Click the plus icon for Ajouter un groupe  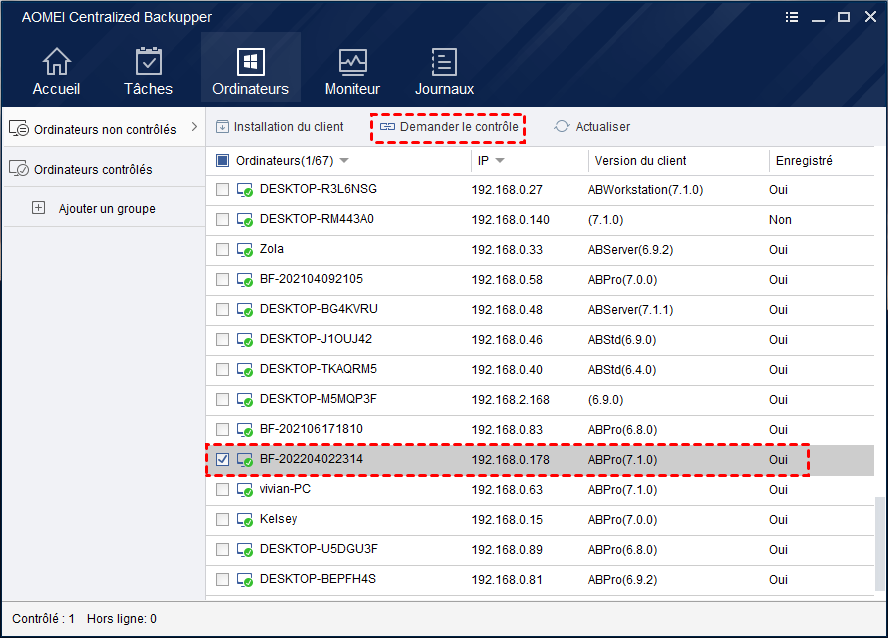click(x=39, y=208)
